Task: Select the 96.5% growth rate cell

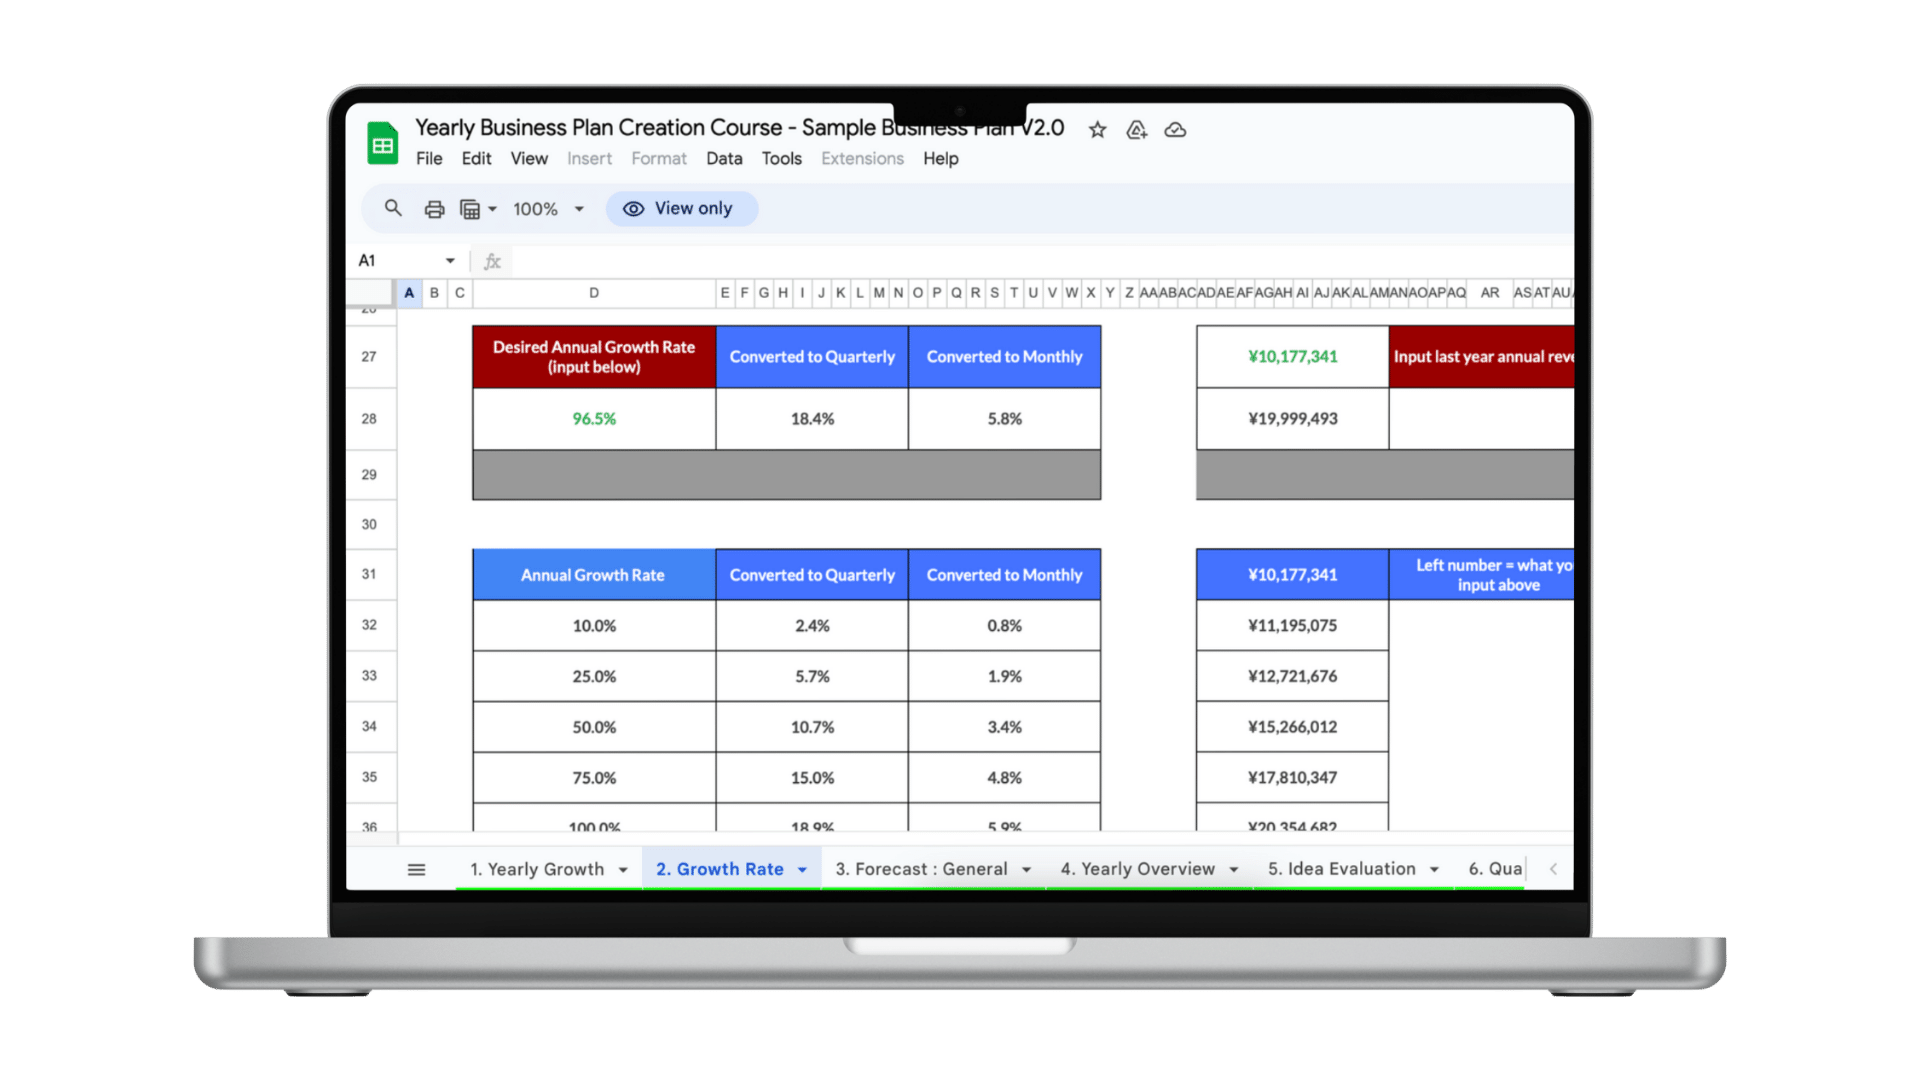Action: click(x=594, y=419)
